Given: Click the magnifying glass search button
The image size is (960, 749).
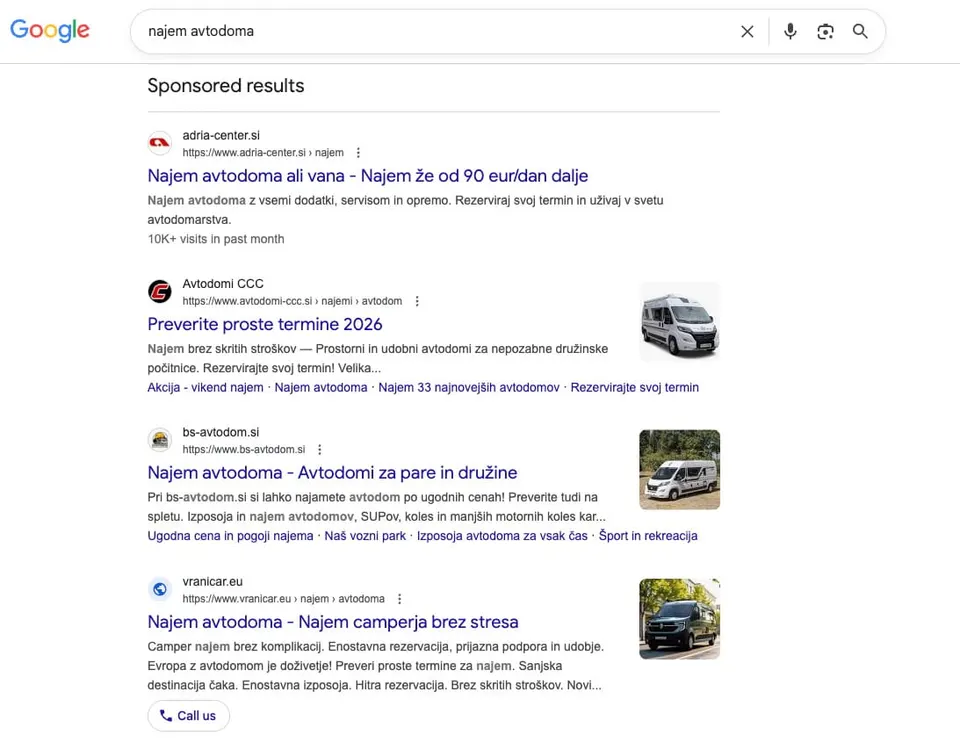Looking at the screenshot, I should click(860, 31).
